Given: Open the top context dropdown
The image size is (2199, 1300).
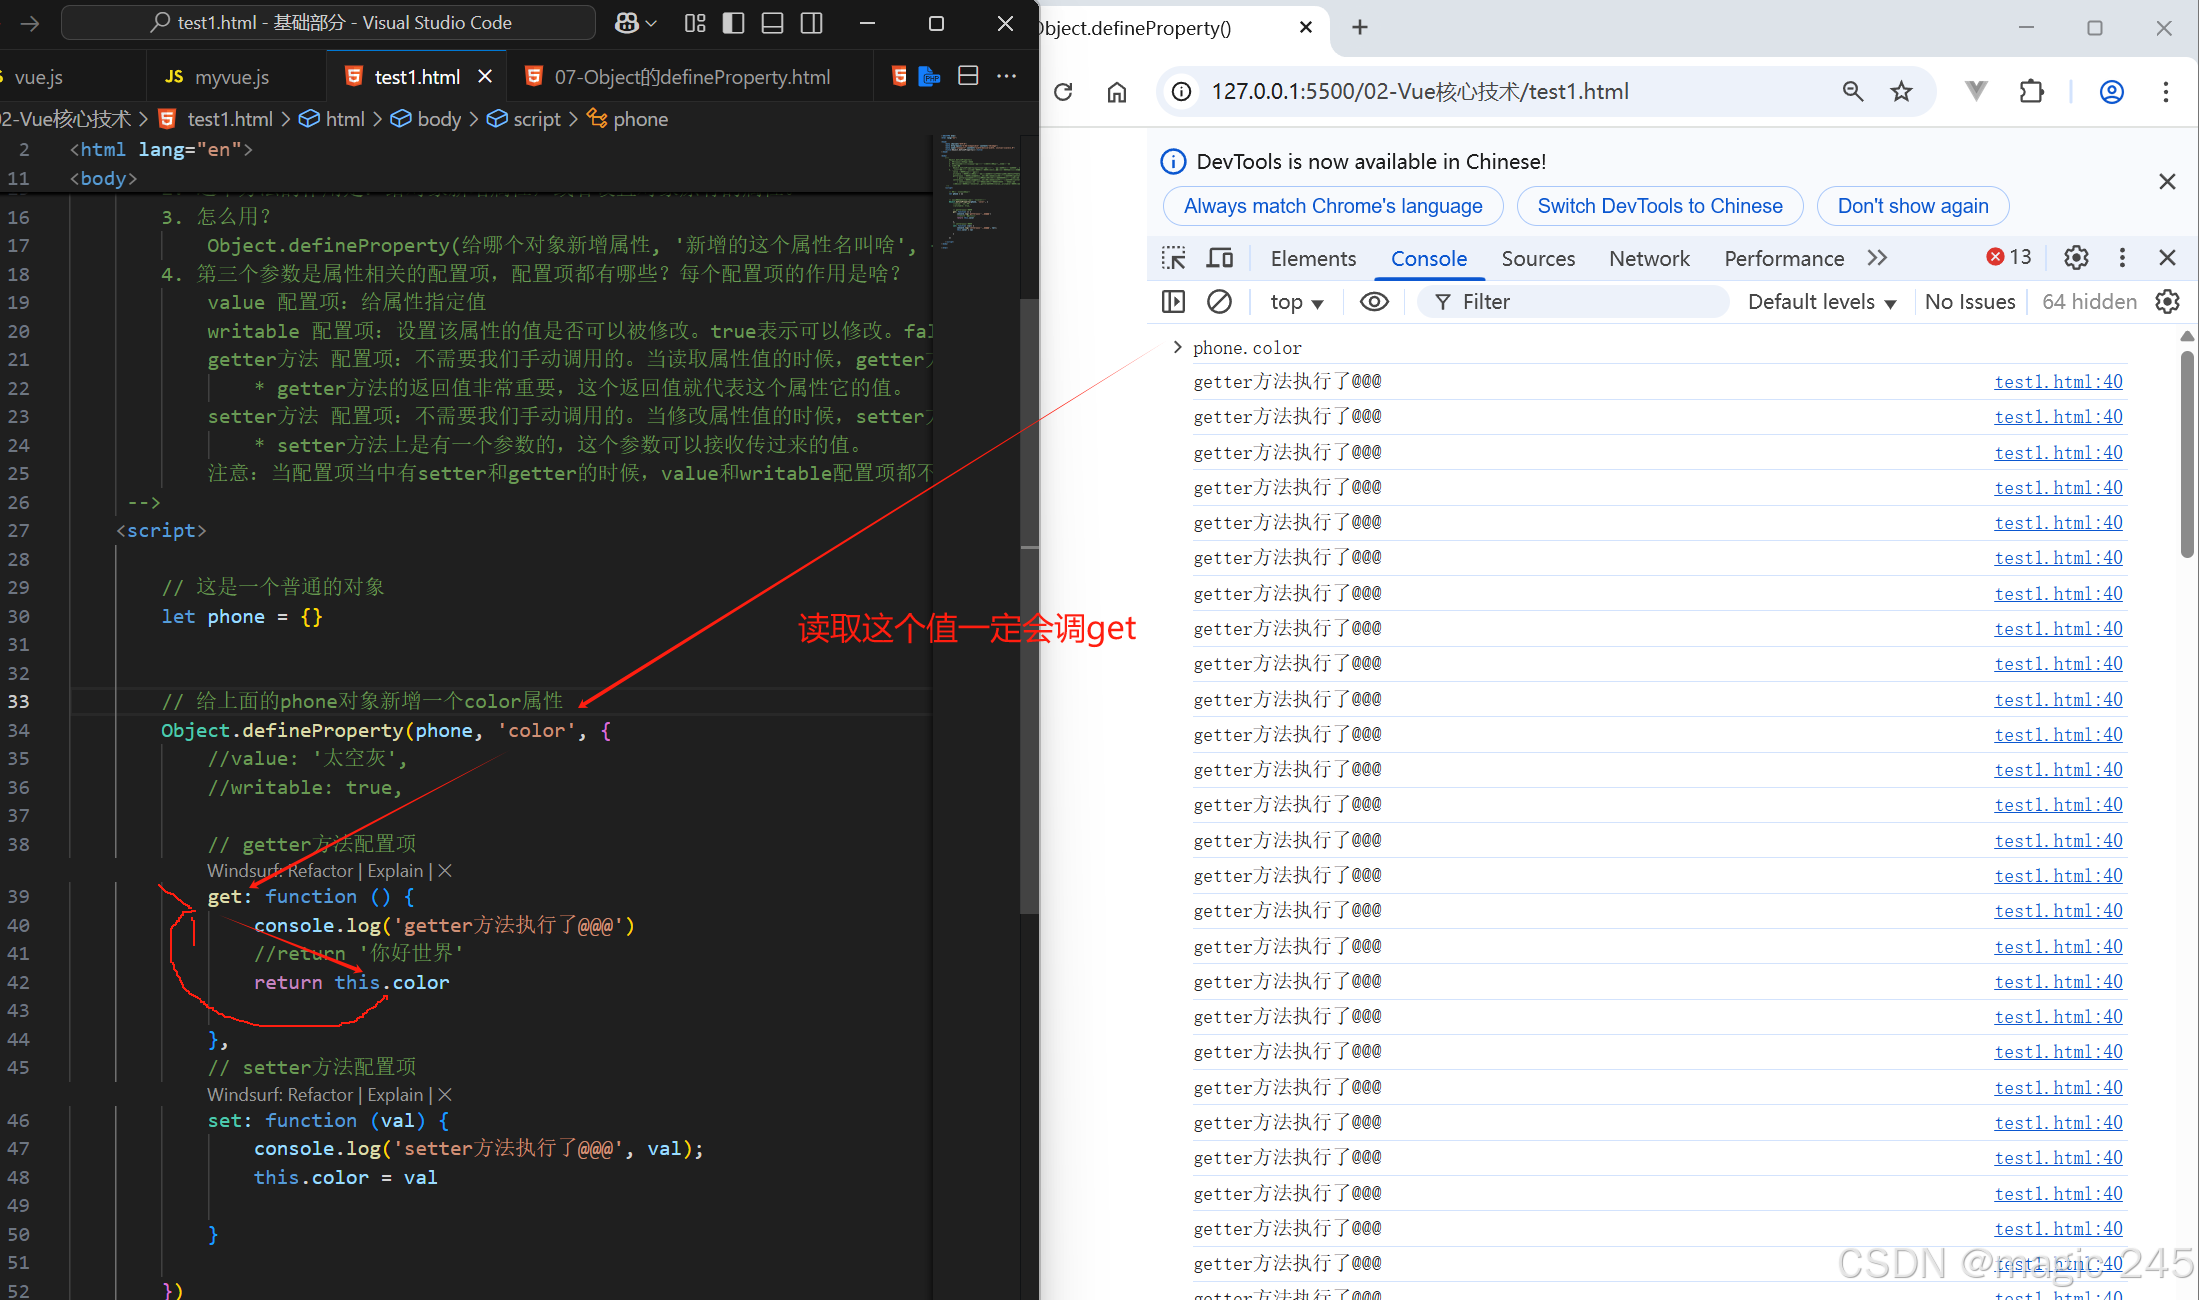Looking at the screenshot, I should (x=1296, y=302).
